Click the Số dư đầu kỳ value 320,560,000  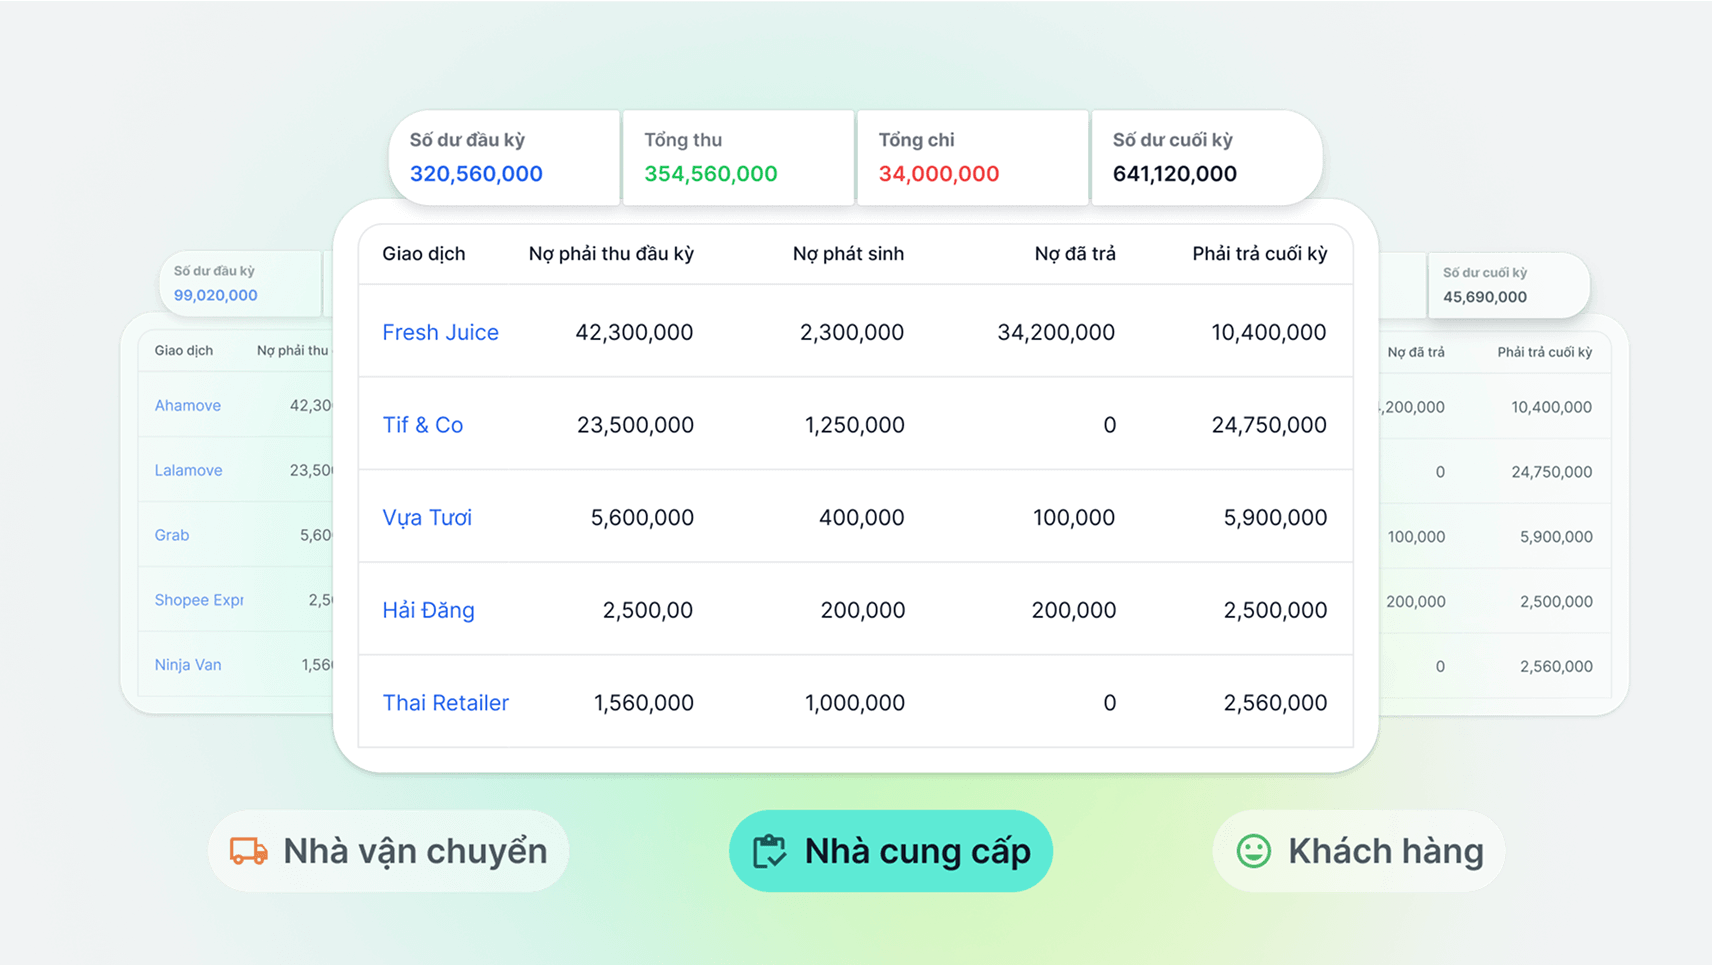(x=476, y=174)
